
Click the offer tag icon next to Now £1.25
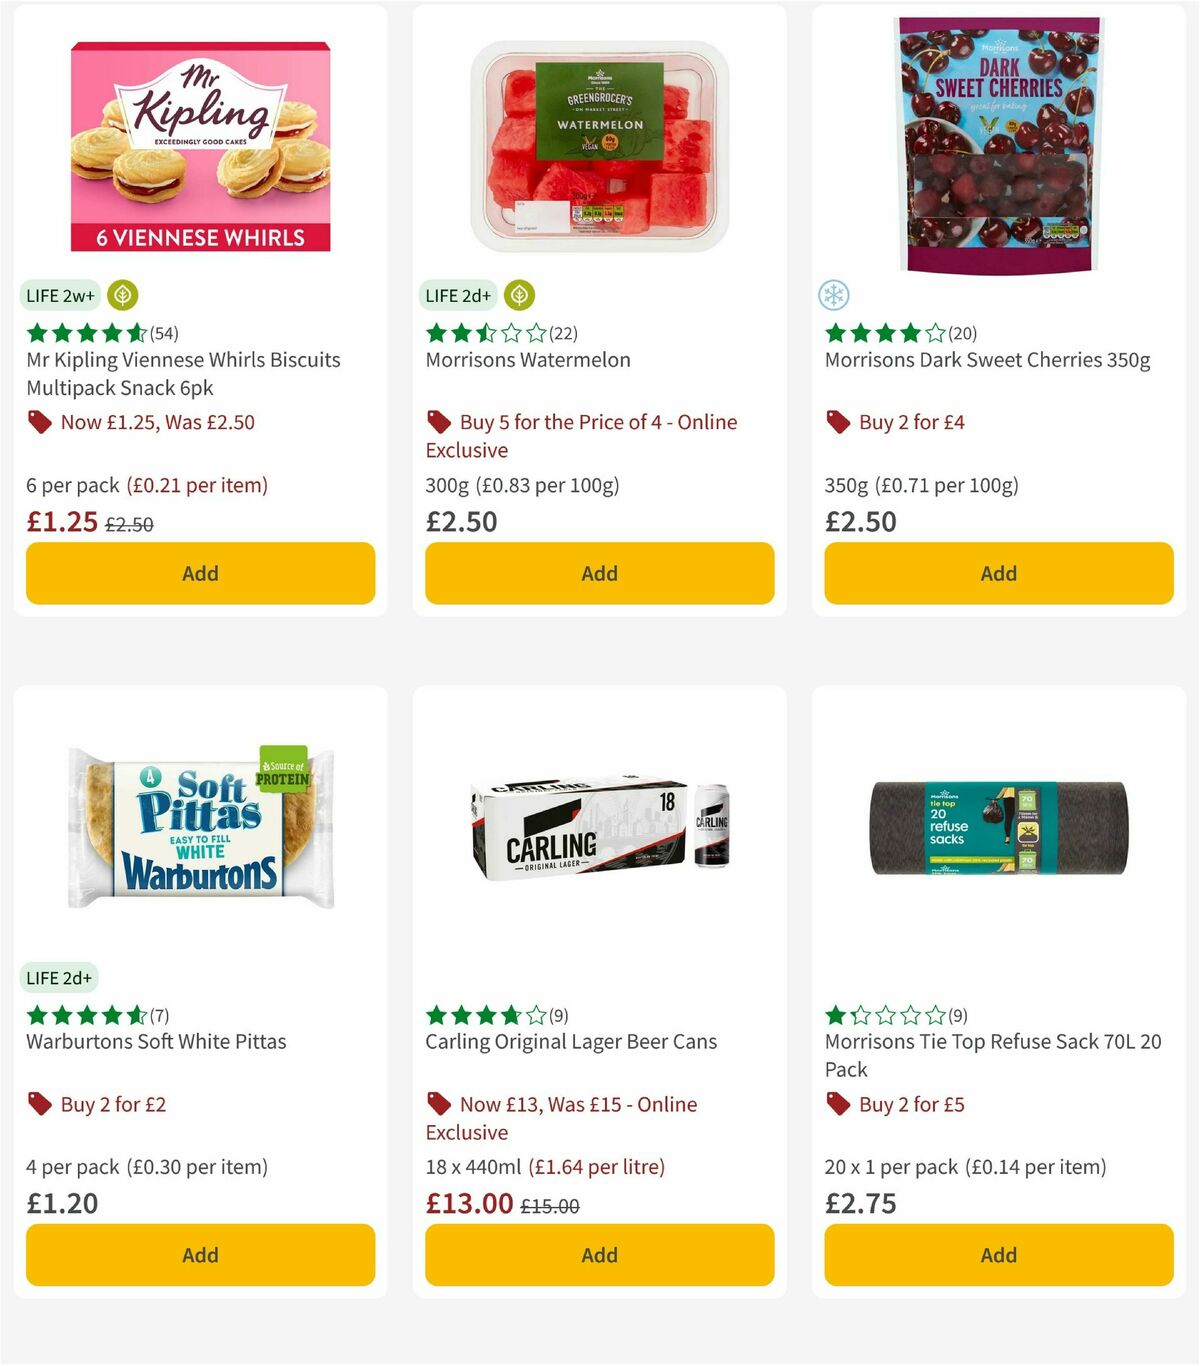[39, 422]
